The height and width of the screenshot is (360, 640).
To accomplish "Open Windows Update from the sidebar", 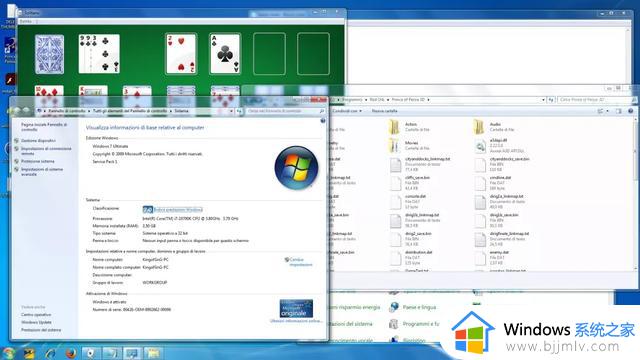I will (x=36, y=322).
